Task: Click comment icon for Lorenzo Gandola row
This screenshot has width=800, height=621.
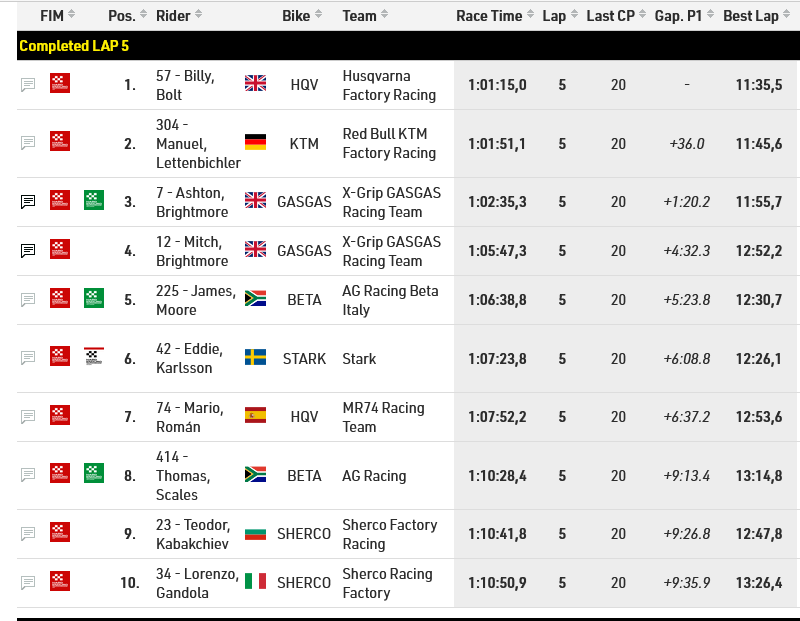Action: pos(28,582)
